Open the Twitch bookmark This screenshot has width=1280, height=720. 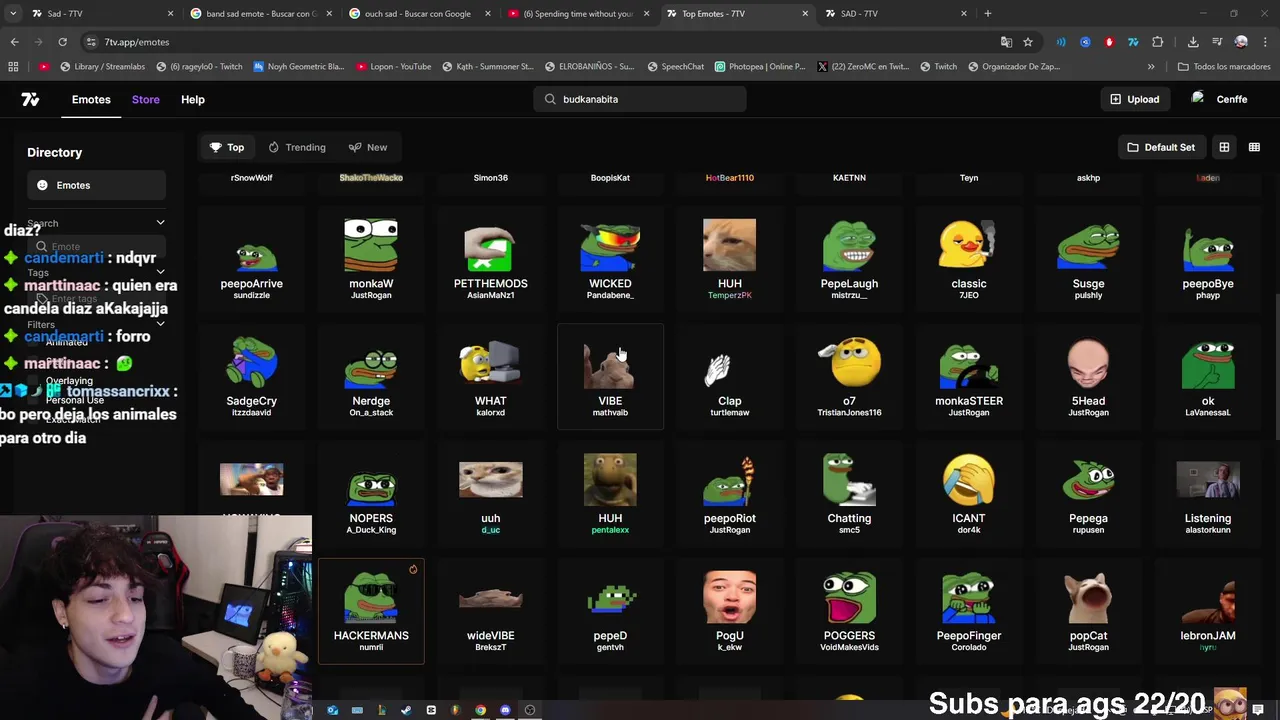point(938,67)
